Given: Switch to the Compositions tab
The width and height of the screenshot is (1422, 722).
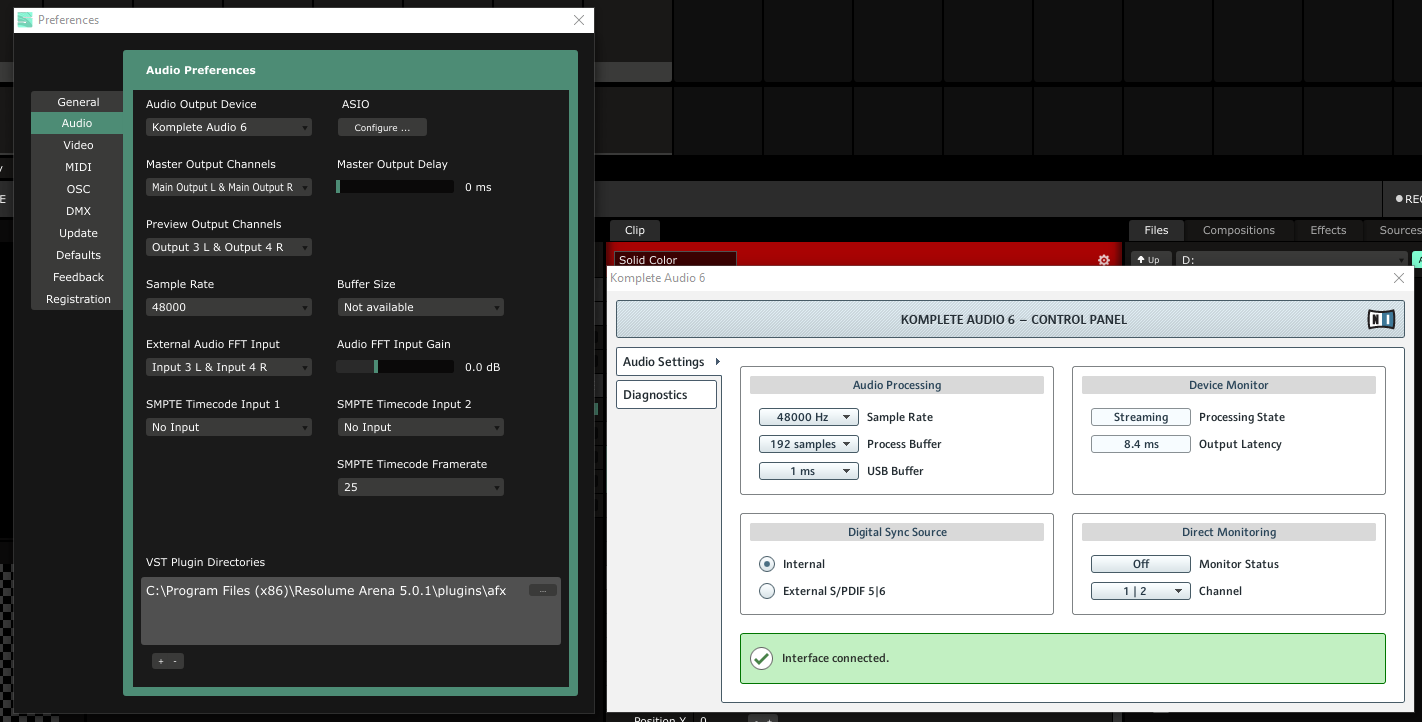Looking at the screenshot, I should [1238, 230].
